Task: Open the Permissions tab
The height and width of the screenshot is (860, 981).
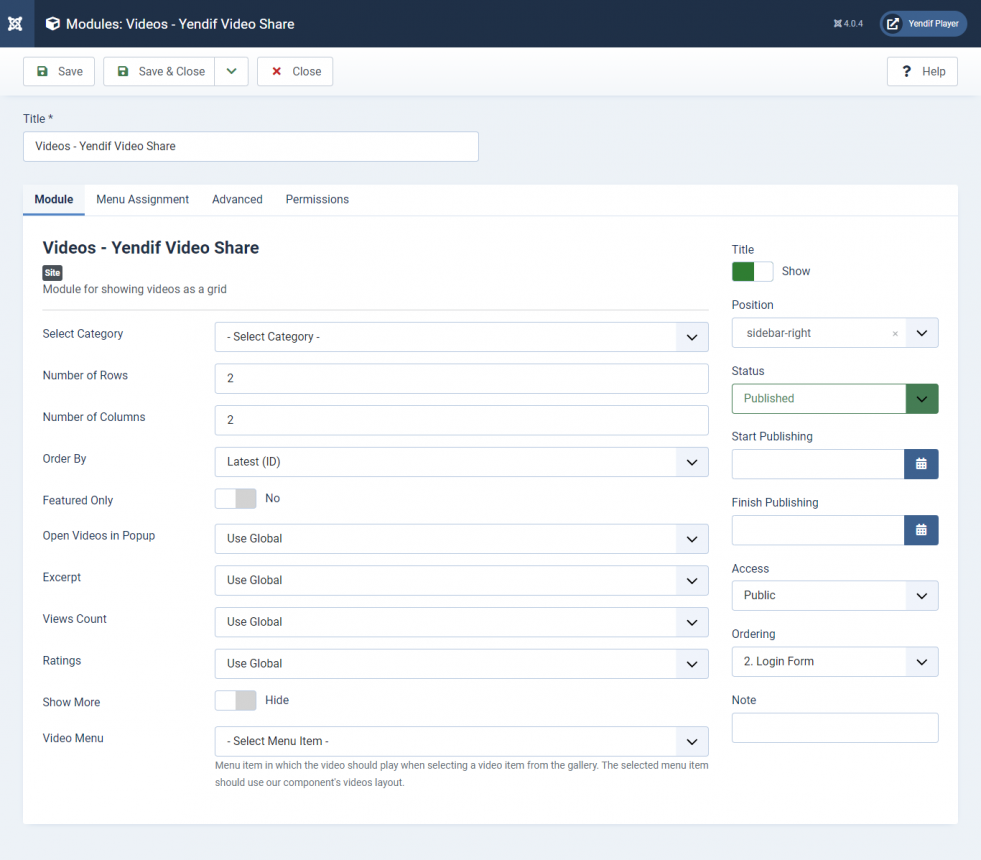Action: (x=317, y=200)
